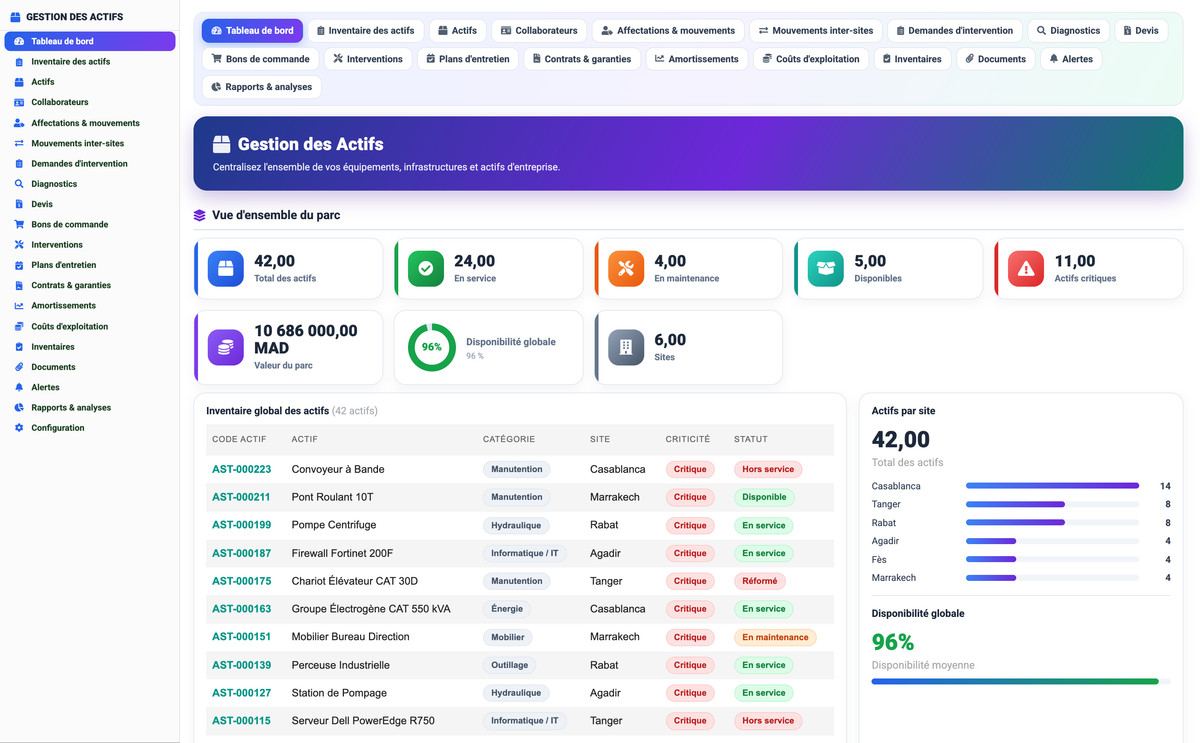The width and height of the screenshot is (1200, 743).
Task: Open the Demandes d'intervention top tab
Action: coord(954,31)
